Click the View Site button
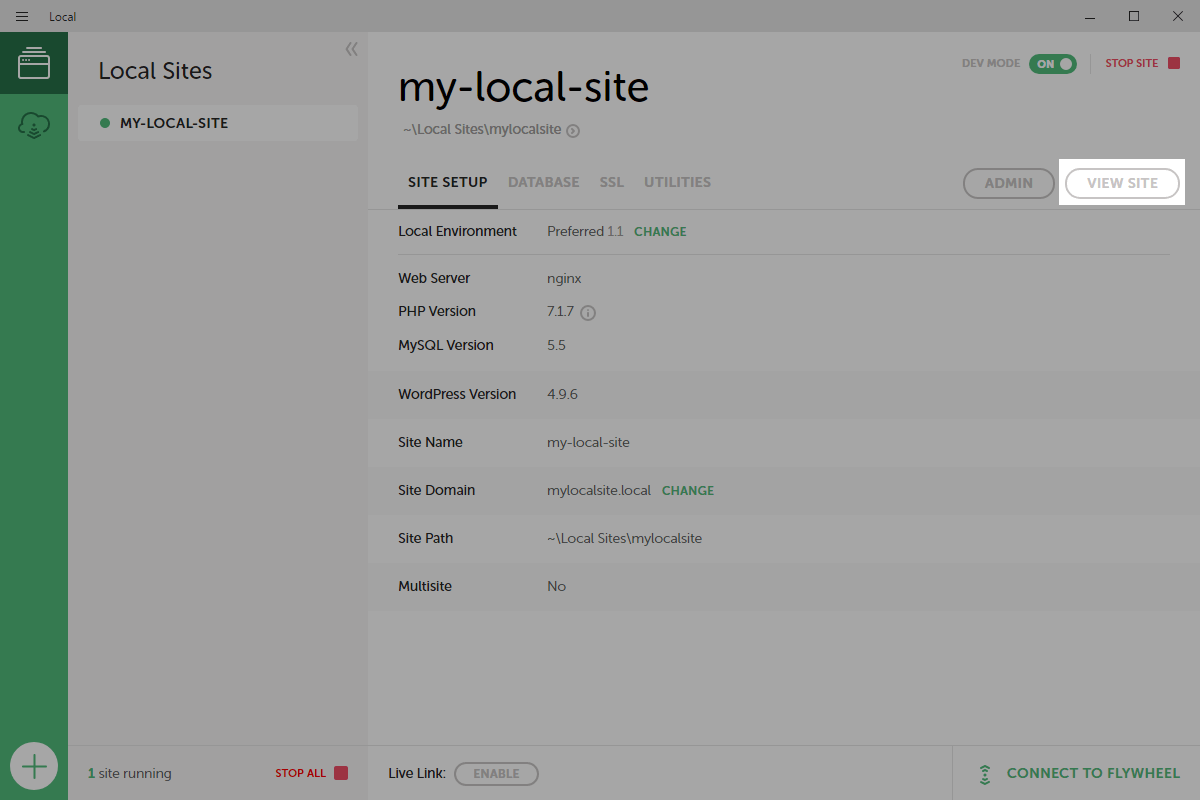1200x800 pixels. pos(1122,183)
